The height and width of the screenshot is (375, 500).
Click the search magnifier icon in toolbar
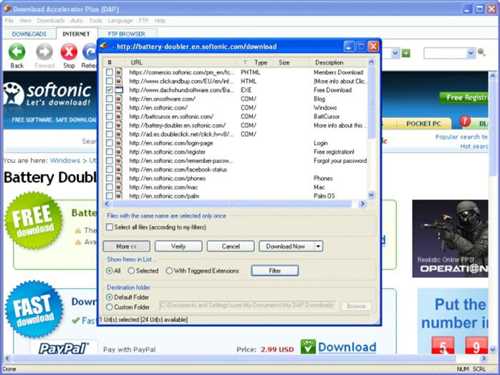coord(481,52)
